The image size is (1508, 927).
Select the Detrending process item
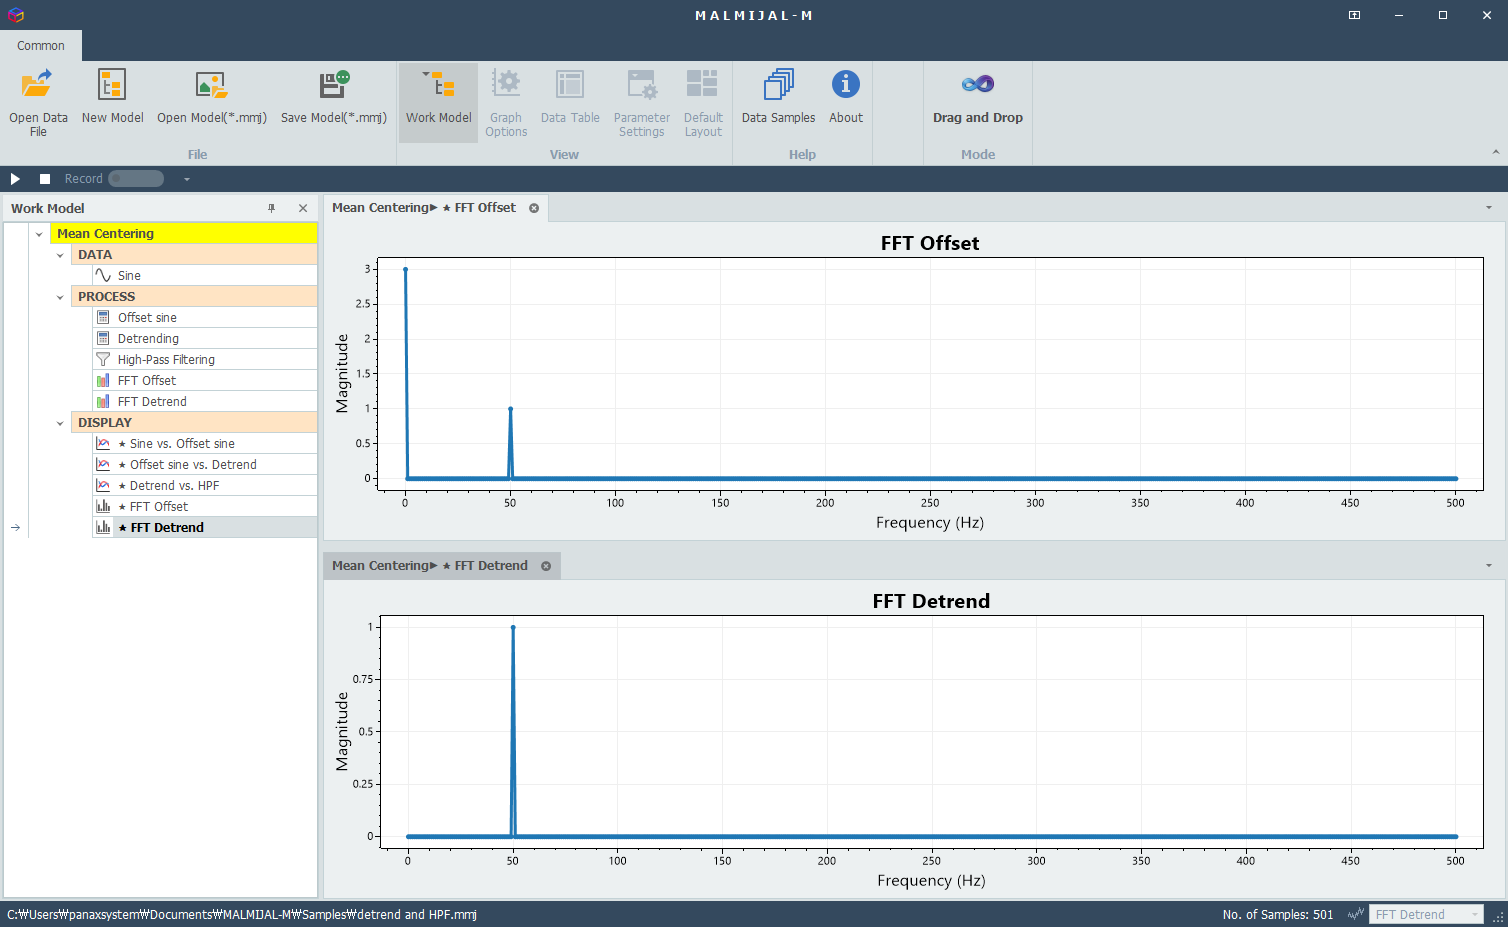click(205, 338)
